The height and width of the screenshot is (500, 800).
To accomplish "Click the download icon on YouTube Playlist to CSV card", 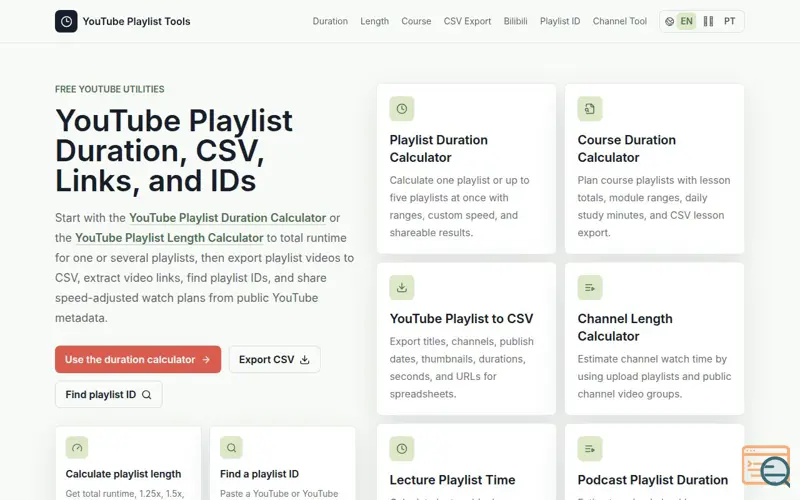I will pyautogui.click(x=402, y=288).
